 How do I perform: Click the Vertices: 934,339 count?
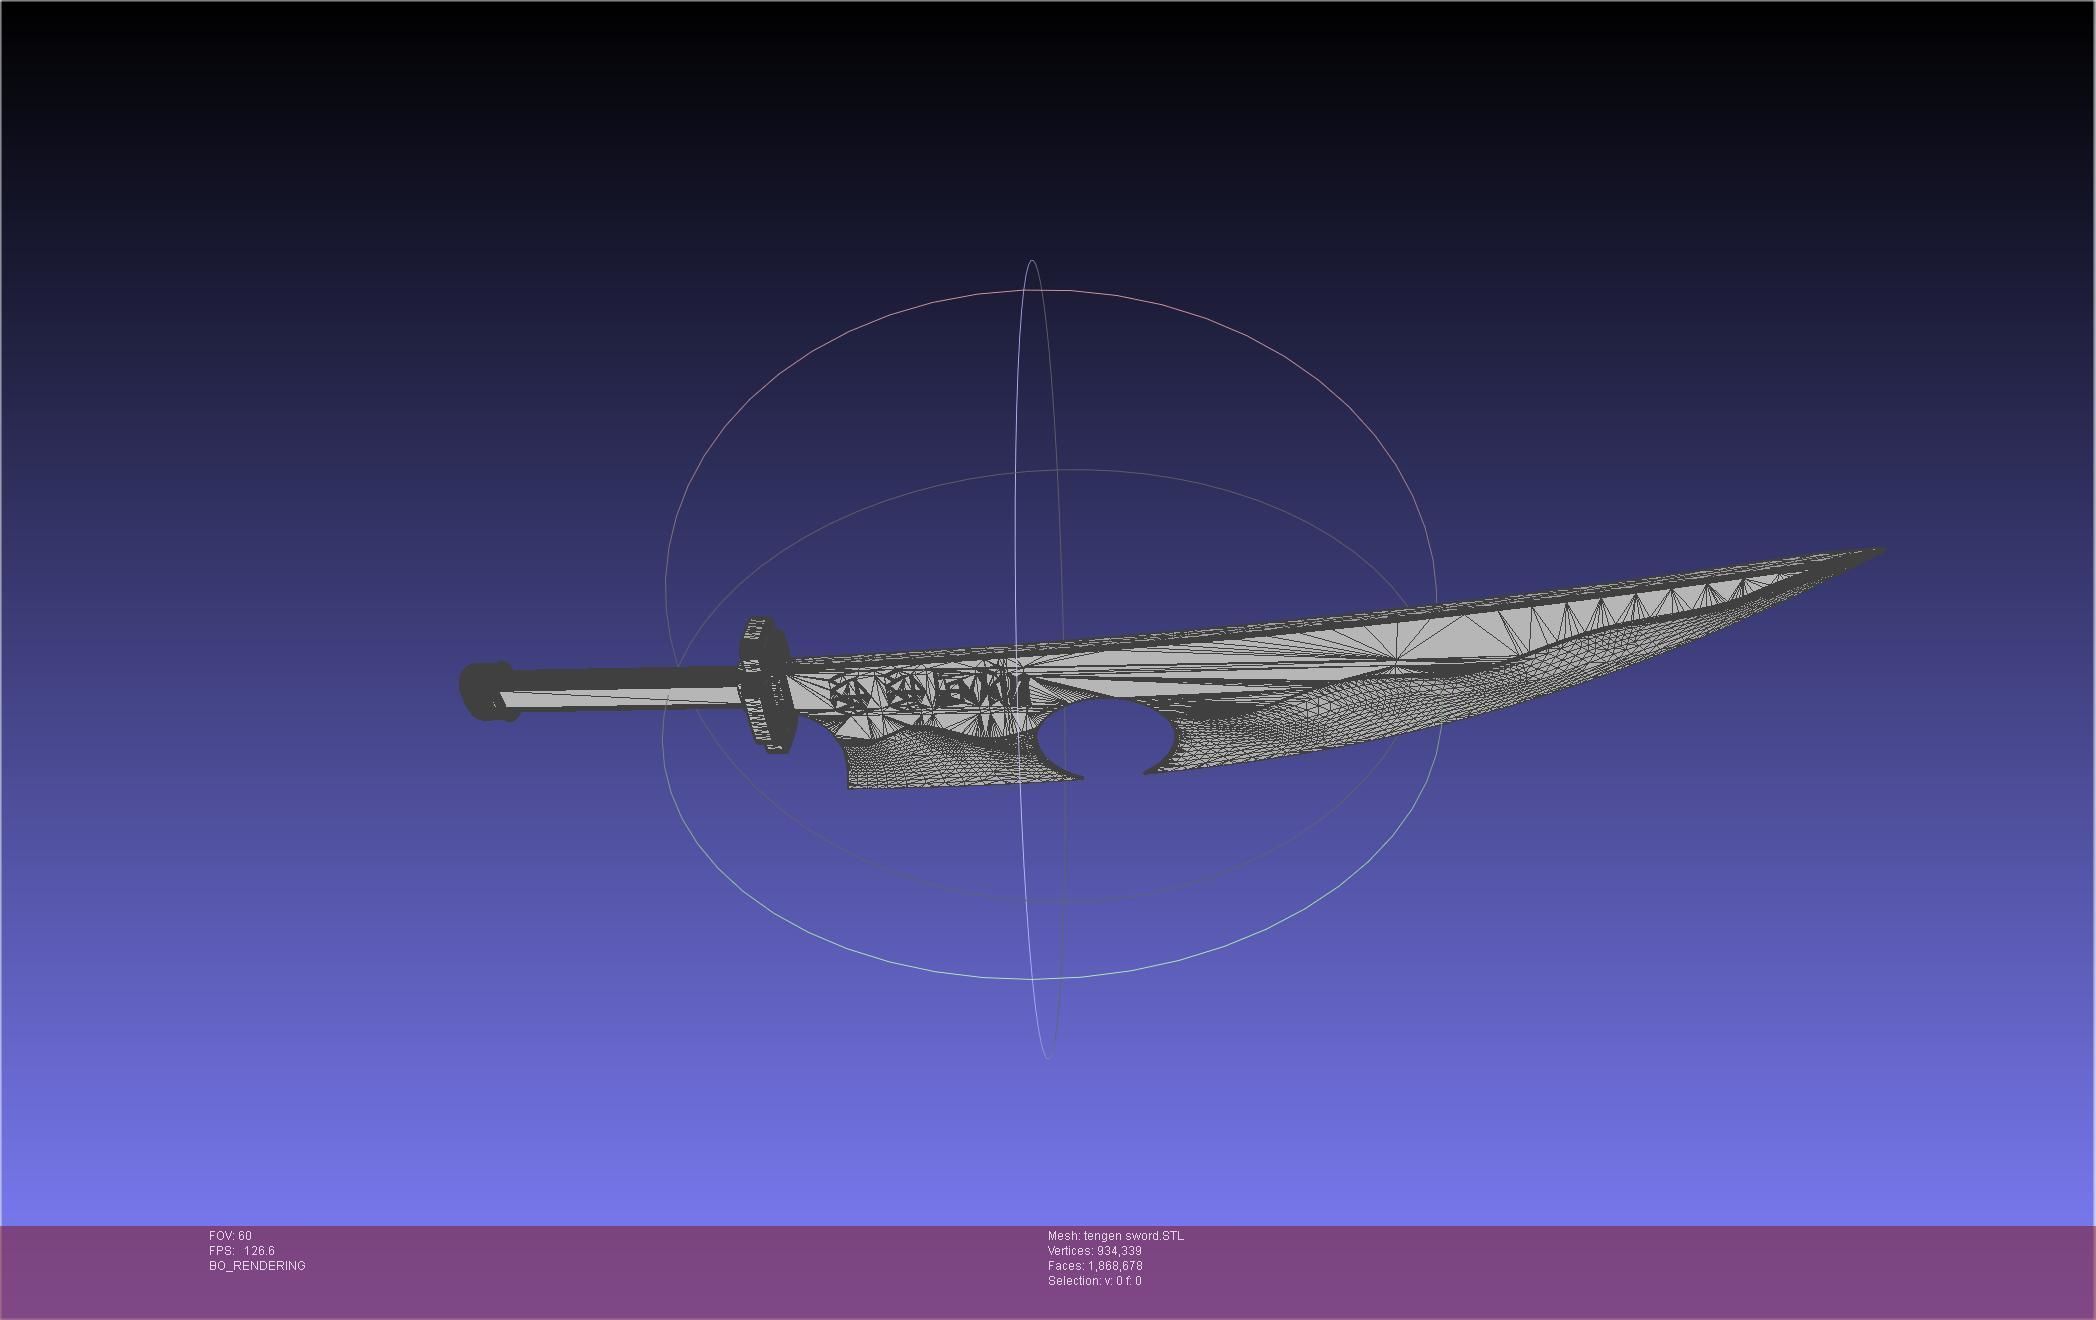pos(1094,1251)
